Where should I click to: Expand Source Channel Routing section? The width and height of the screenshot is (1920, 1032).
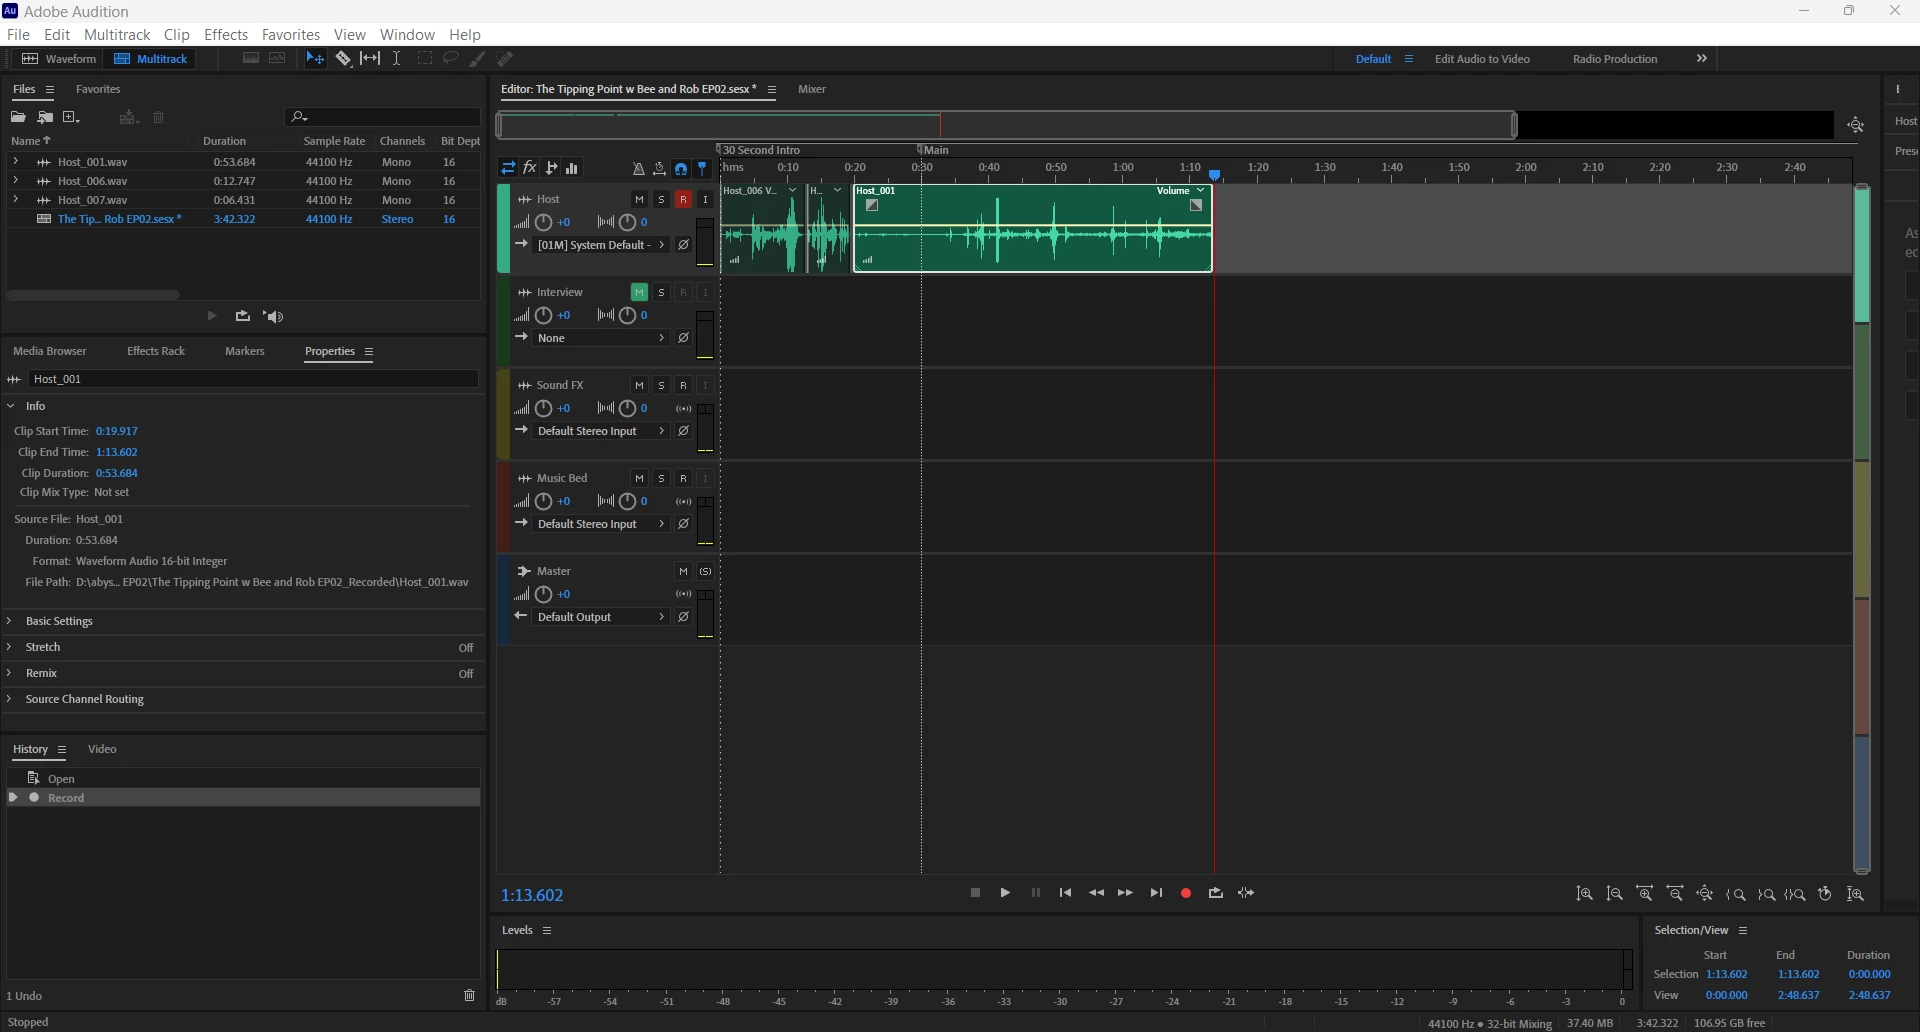click(x=10, y=699)
